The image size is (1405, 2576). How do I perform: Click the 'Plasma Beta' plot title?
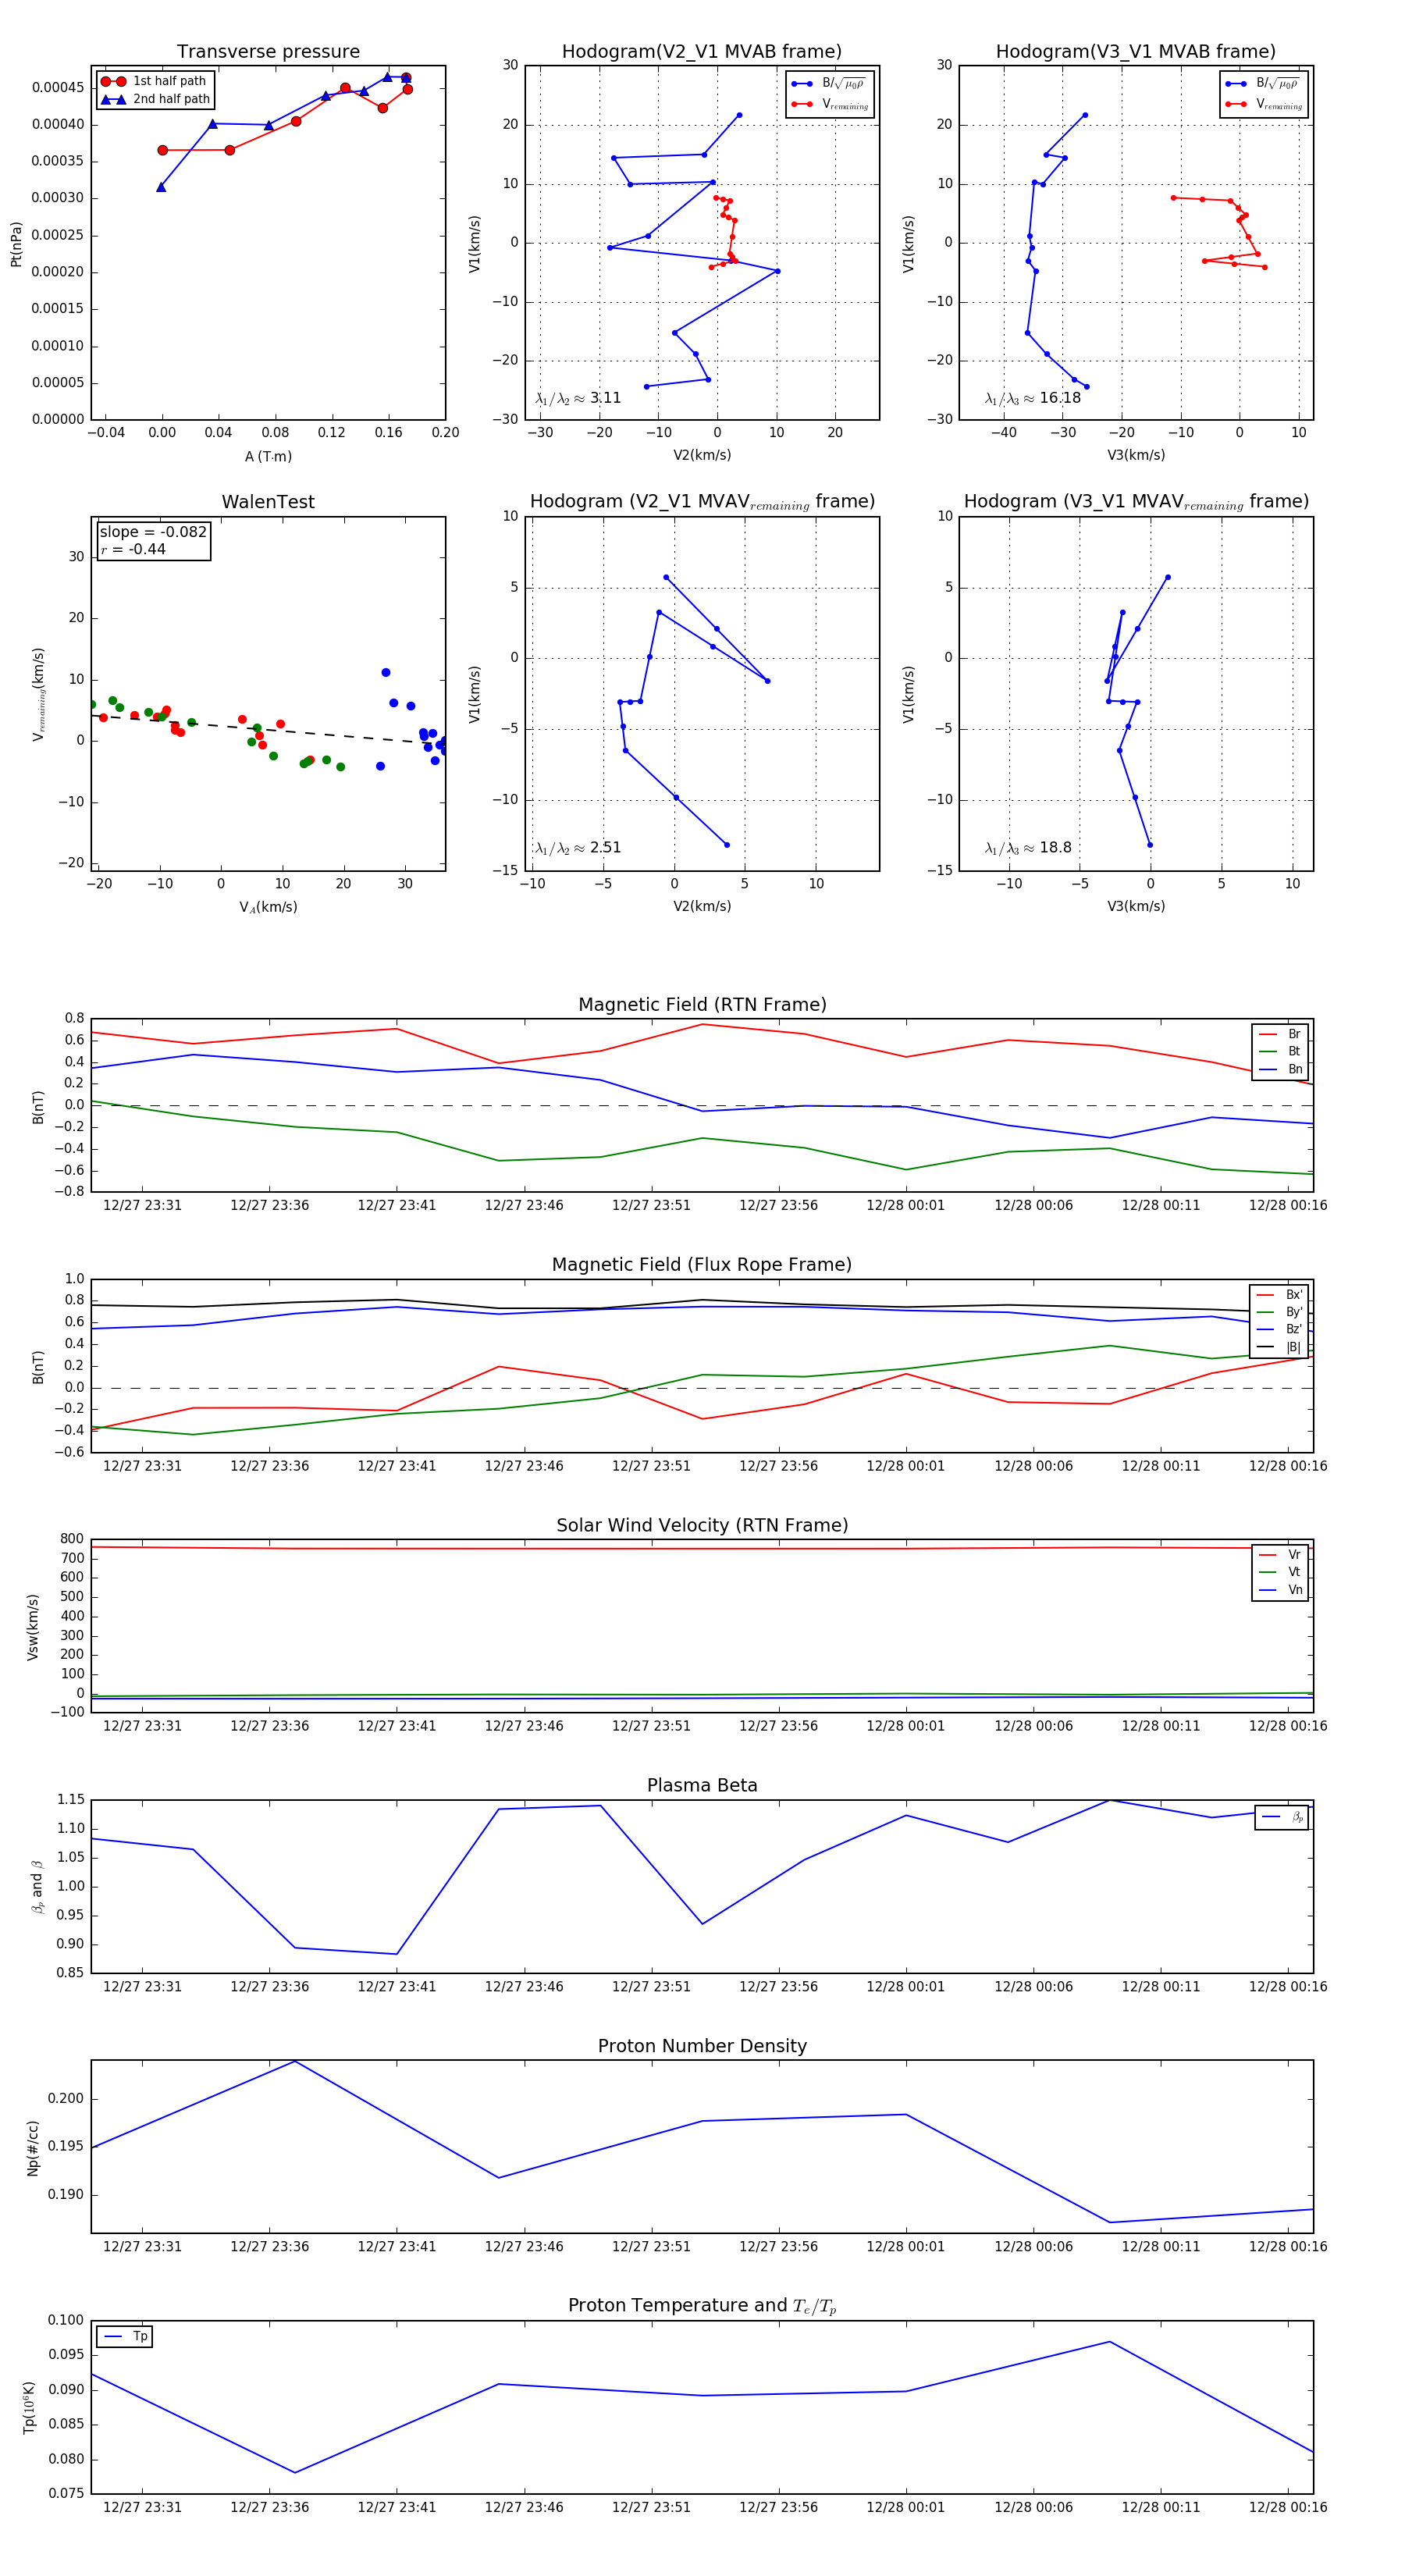coord(702,1785)
